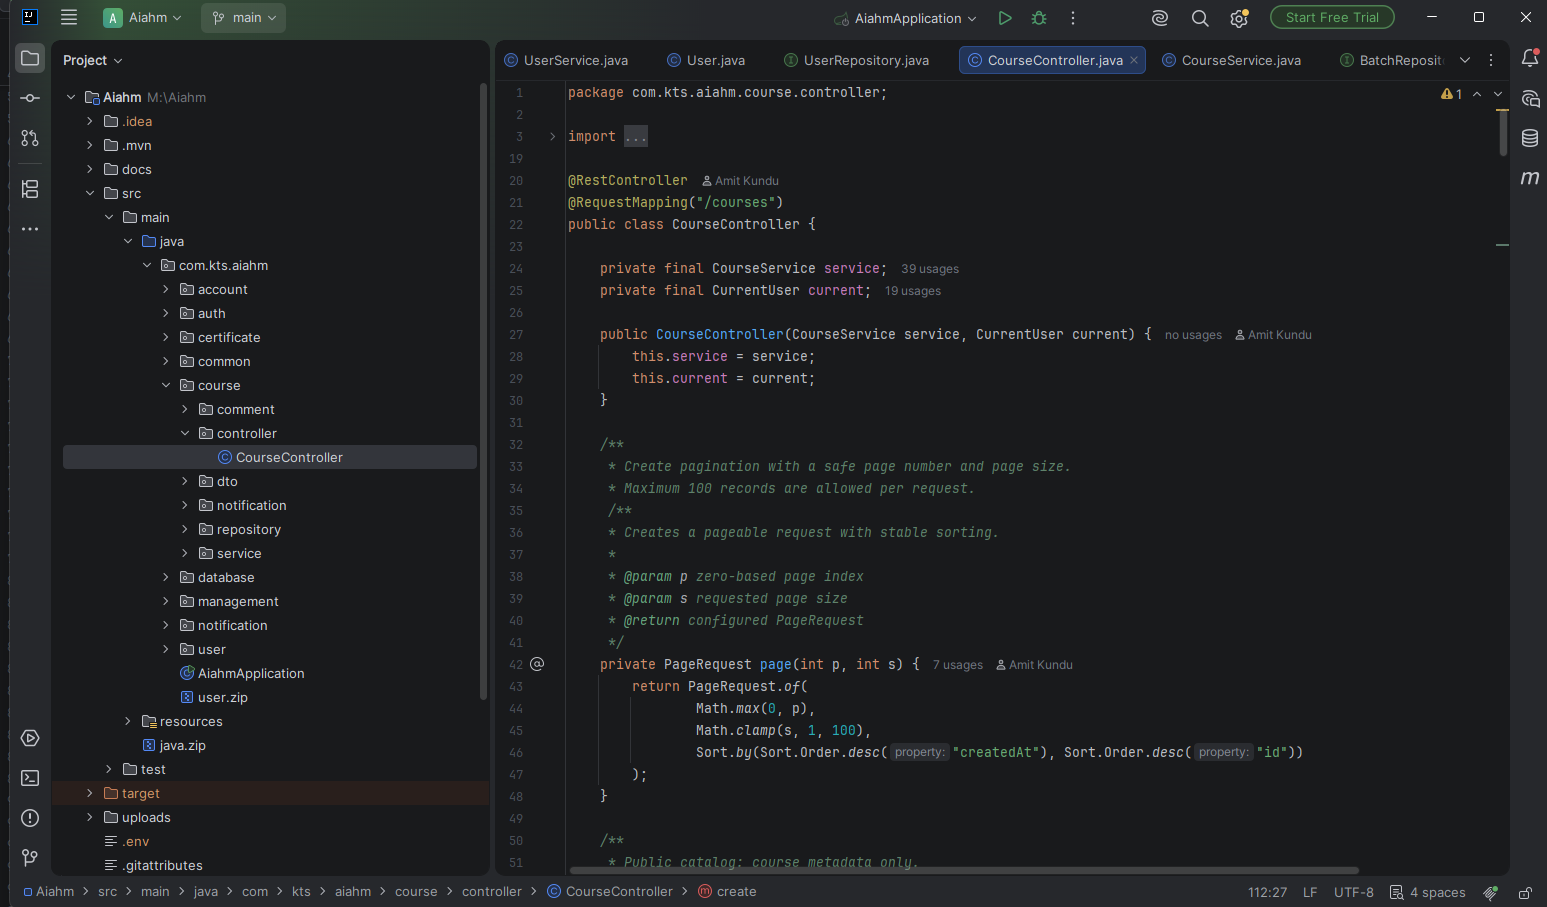Open the Pull Requests tool window

tap(30, 138)
